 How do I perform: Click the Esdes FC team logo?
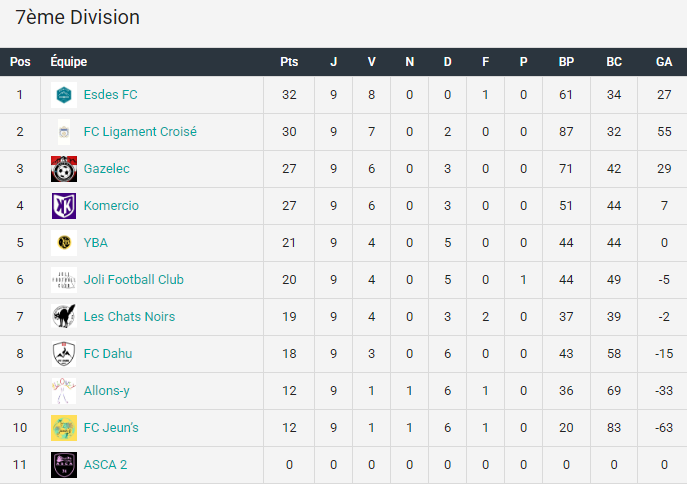pos(64,95)
